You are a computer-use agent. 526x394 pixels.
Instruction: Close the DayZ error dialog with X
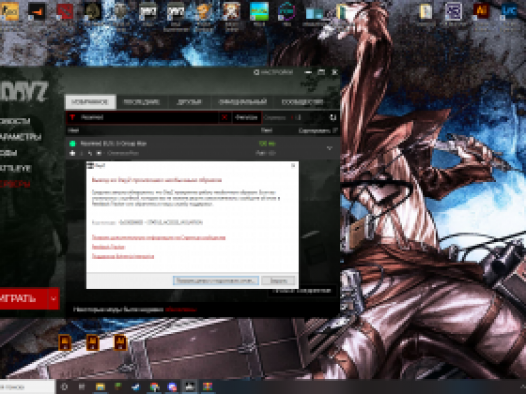293,165
